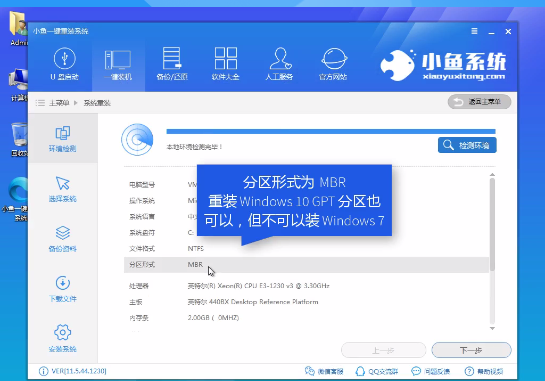Select the 文件格式 NTFS row
Image resolution: width=545 pixels, height=381 pixels.
pos(306,249)
